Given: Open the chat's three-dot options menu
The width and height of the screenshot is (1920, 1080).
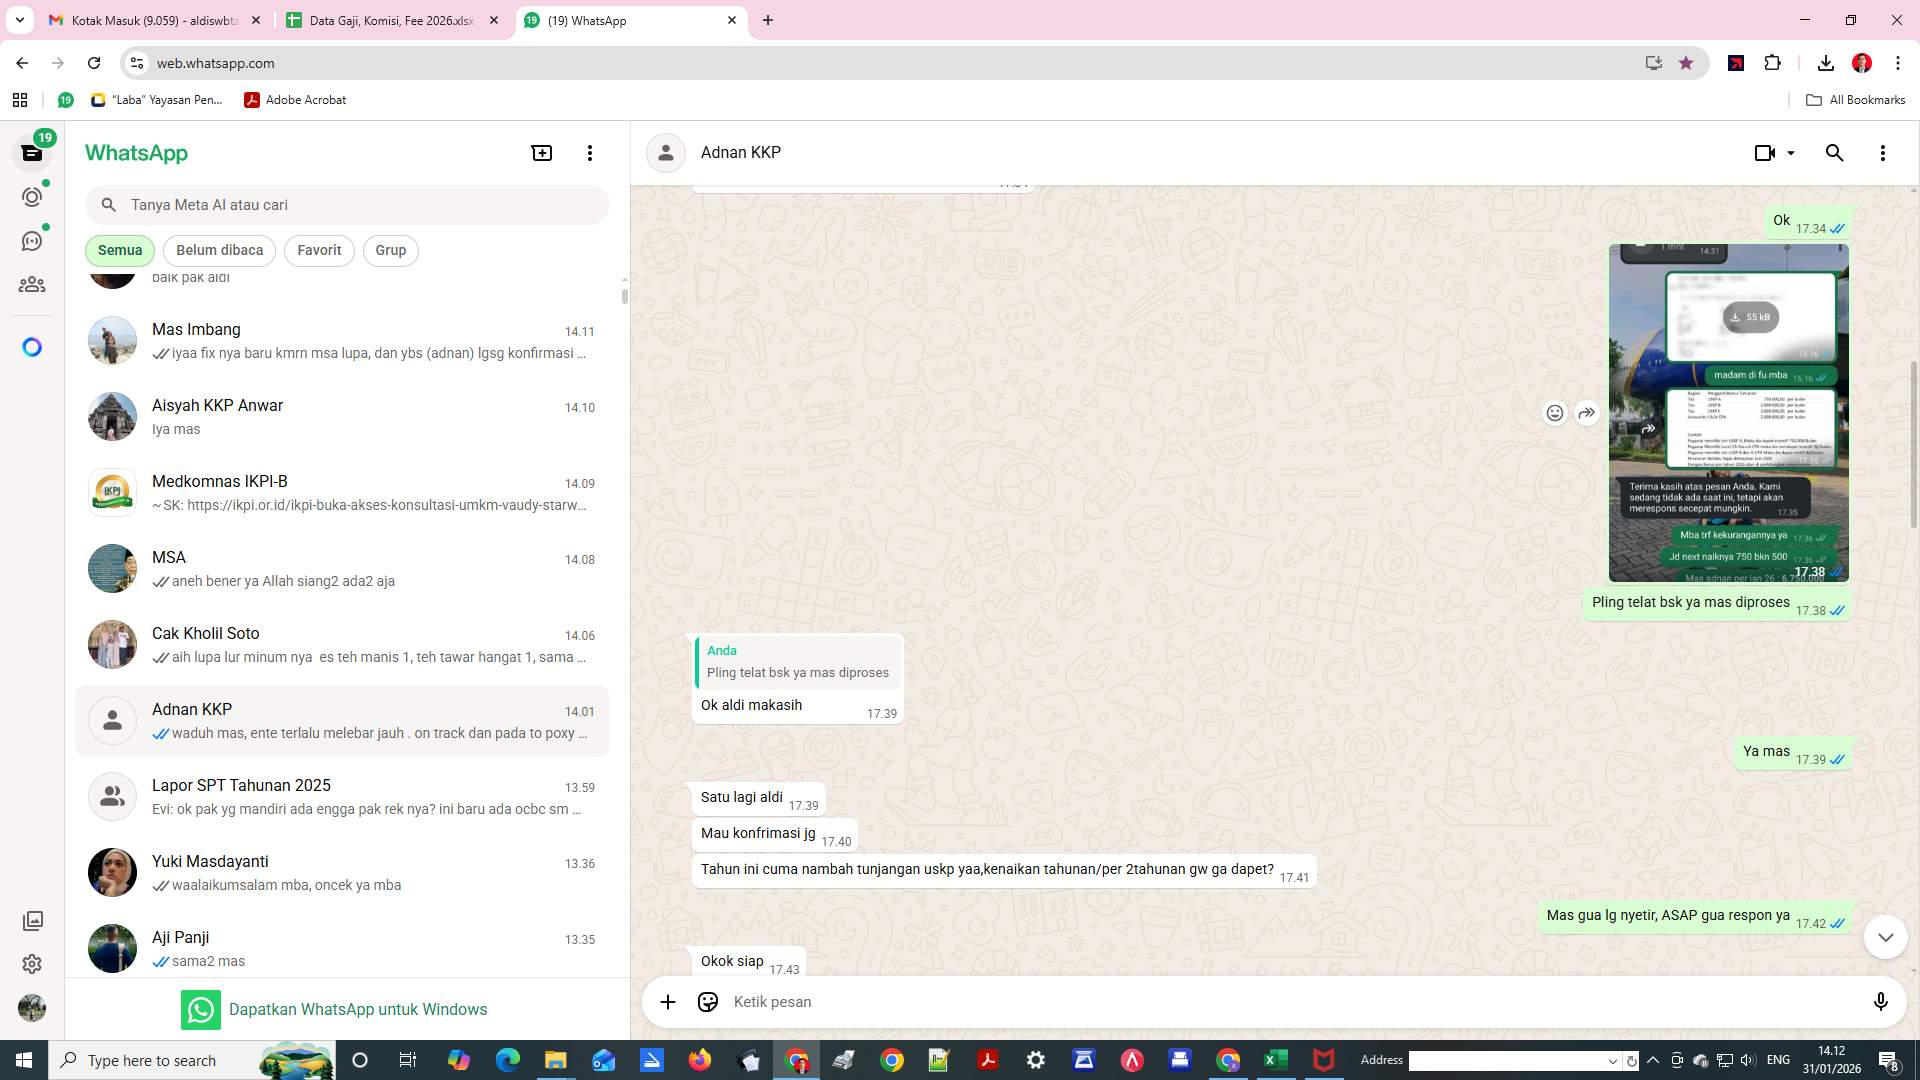Looking at the screenshot, I should coord(1883,152).
